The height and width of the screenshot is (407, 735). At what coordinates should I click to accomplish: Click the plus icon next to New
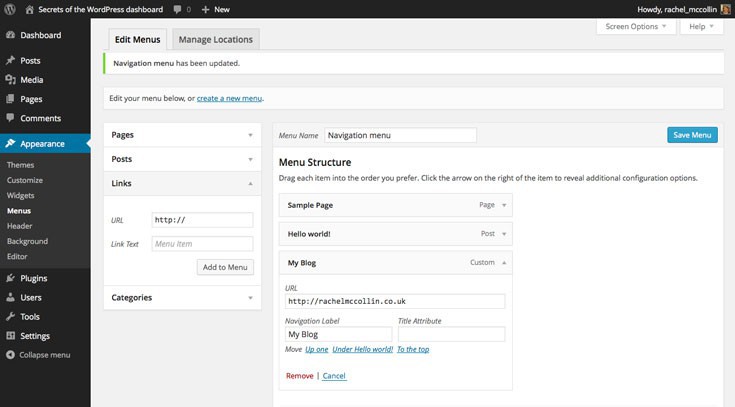[205, 9]
